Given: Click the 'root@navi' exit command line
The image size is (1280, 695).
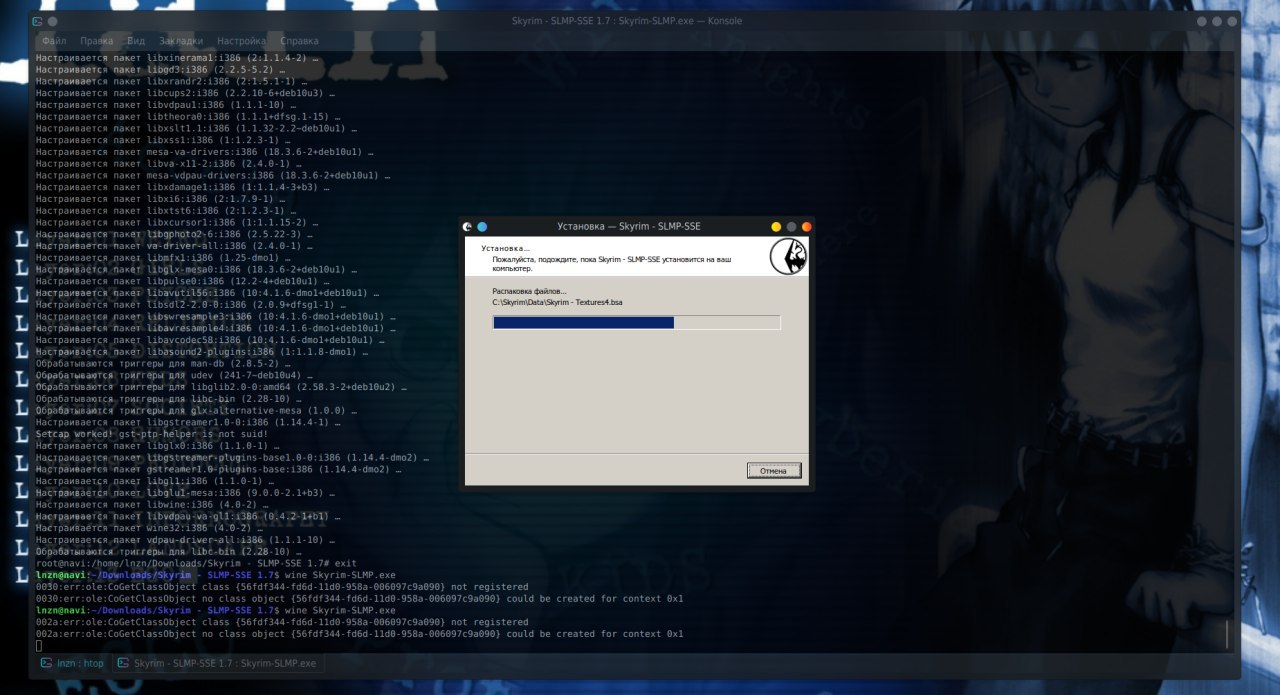Looking at the screenshot, I should [196, 563].
